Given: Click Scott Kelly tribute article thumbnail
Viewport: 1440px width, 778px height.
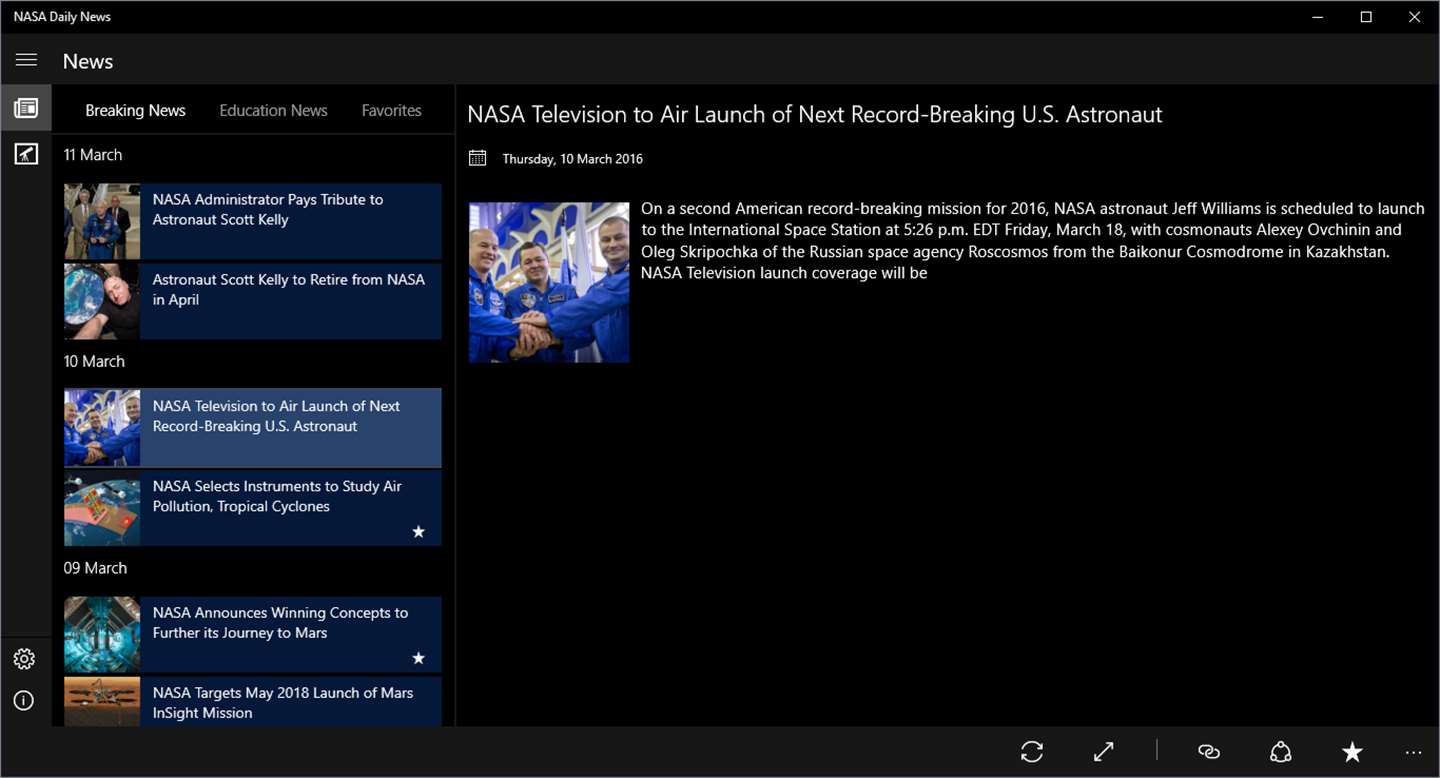Looking at the screenshot, I should coord(102,221).
